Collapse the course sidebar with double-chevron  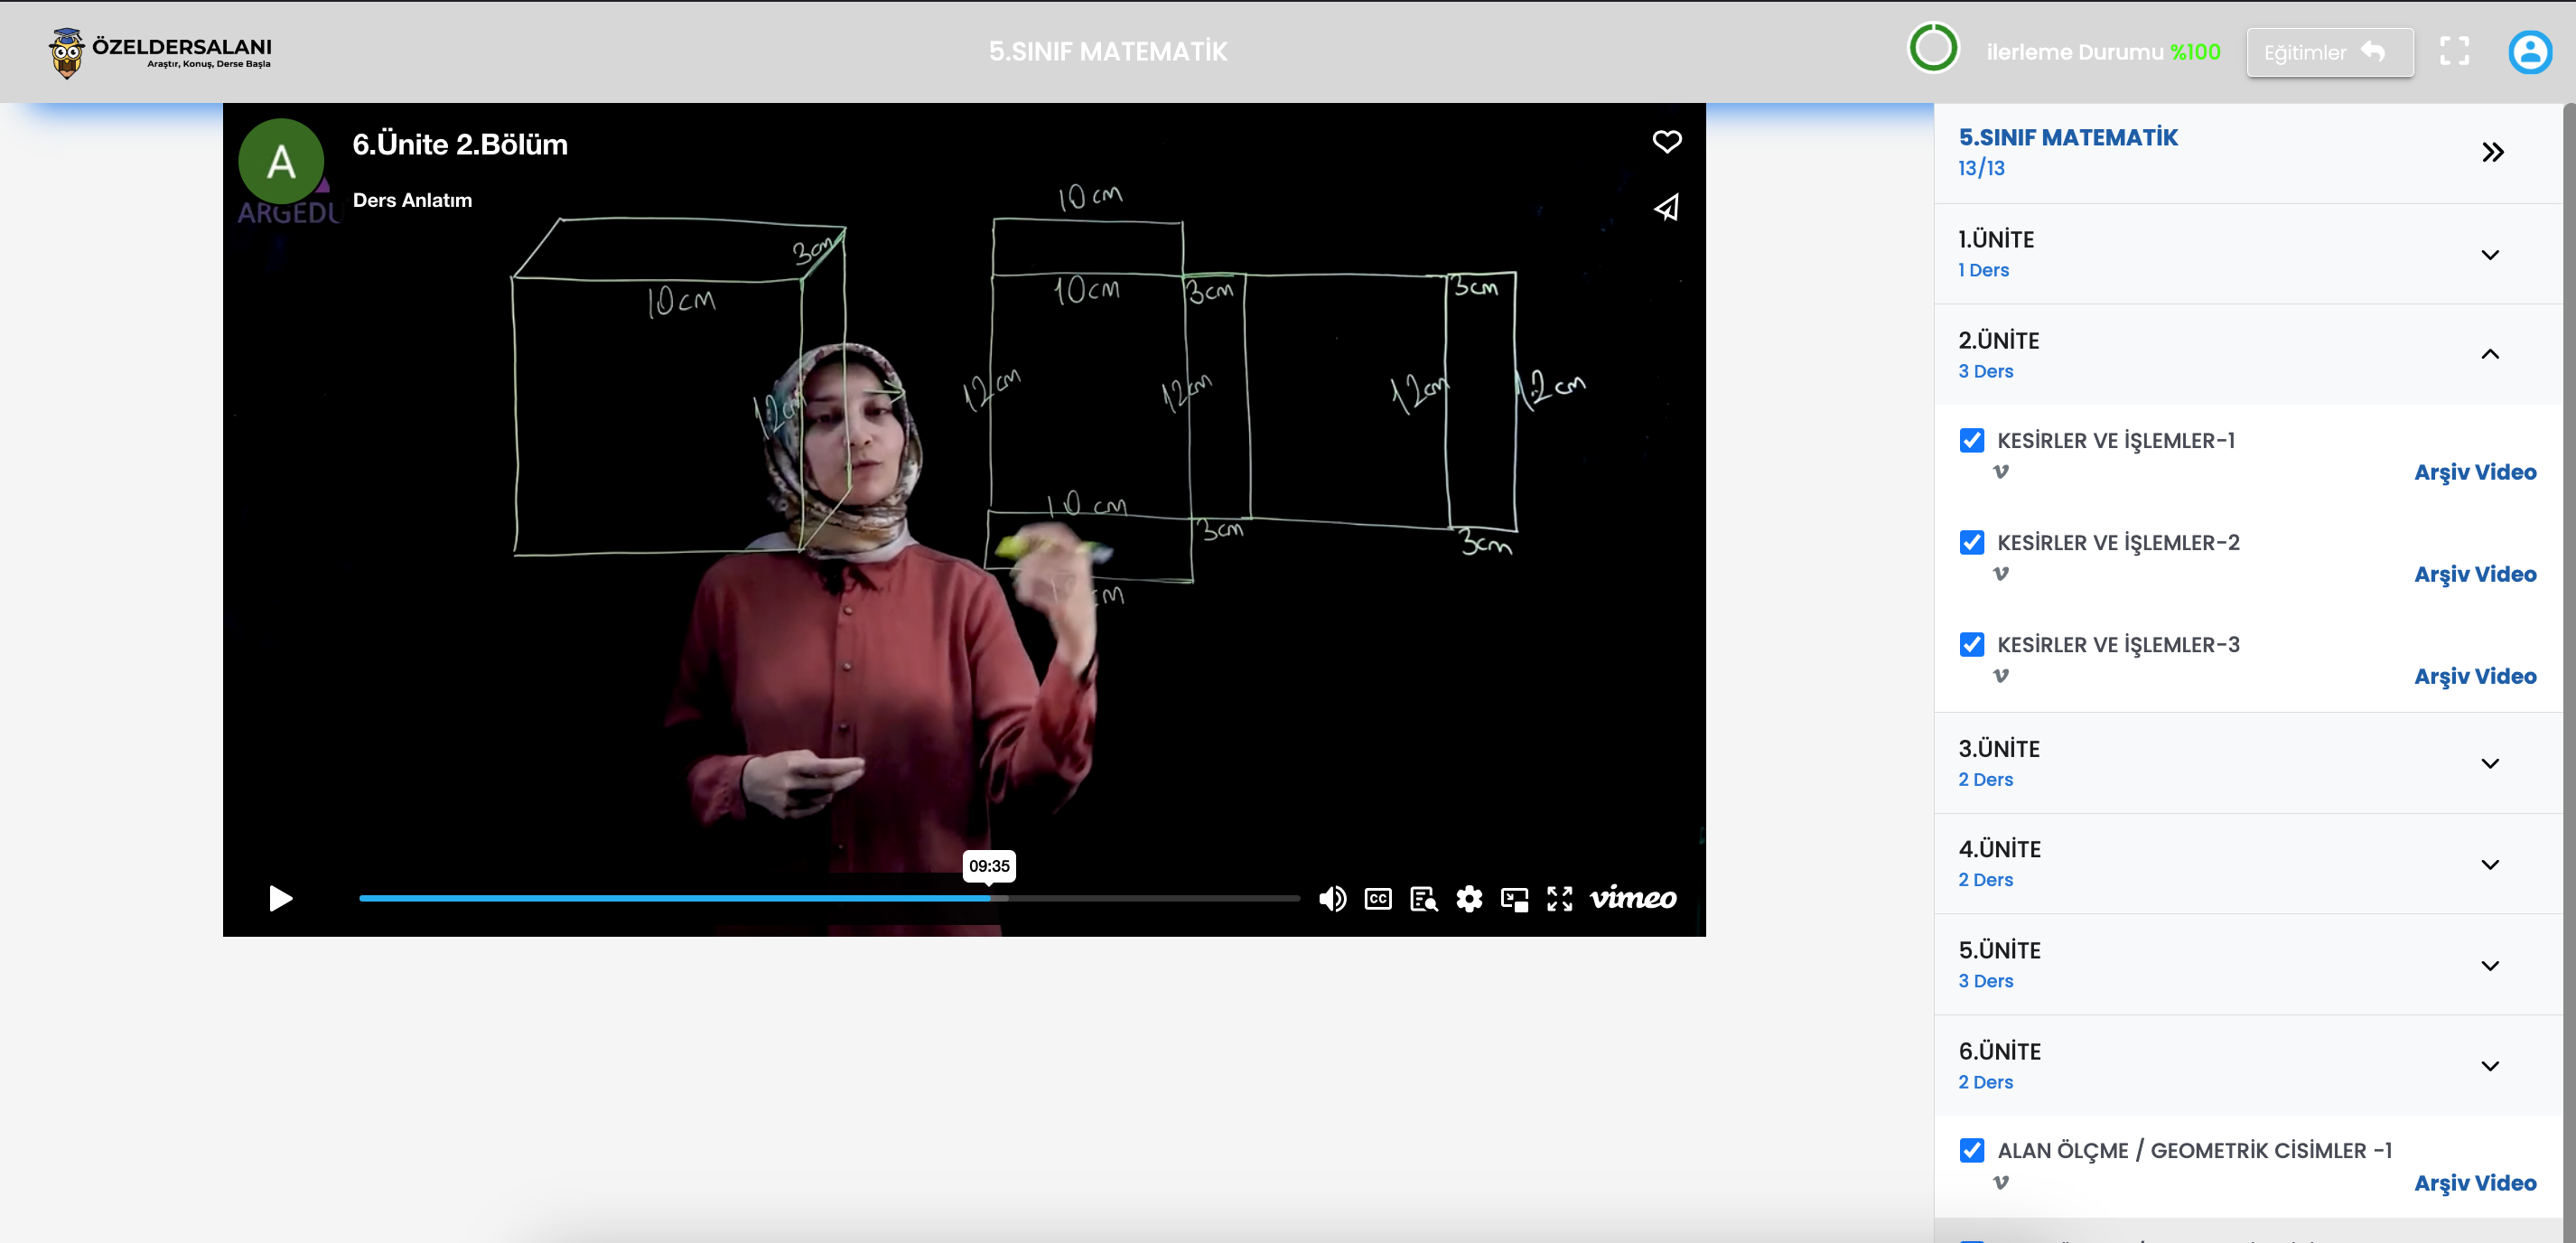2492,152
